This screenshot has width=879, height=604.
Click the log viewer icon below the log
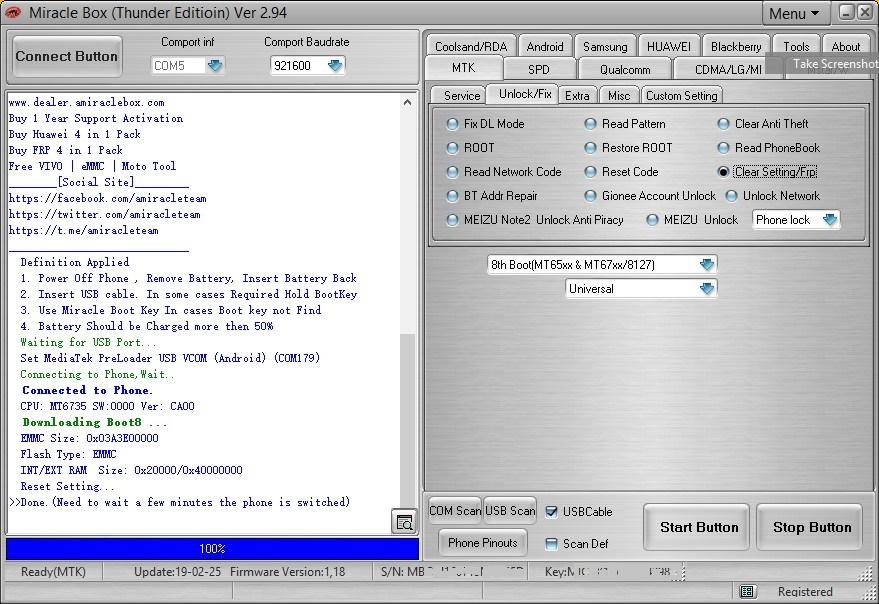404,522
